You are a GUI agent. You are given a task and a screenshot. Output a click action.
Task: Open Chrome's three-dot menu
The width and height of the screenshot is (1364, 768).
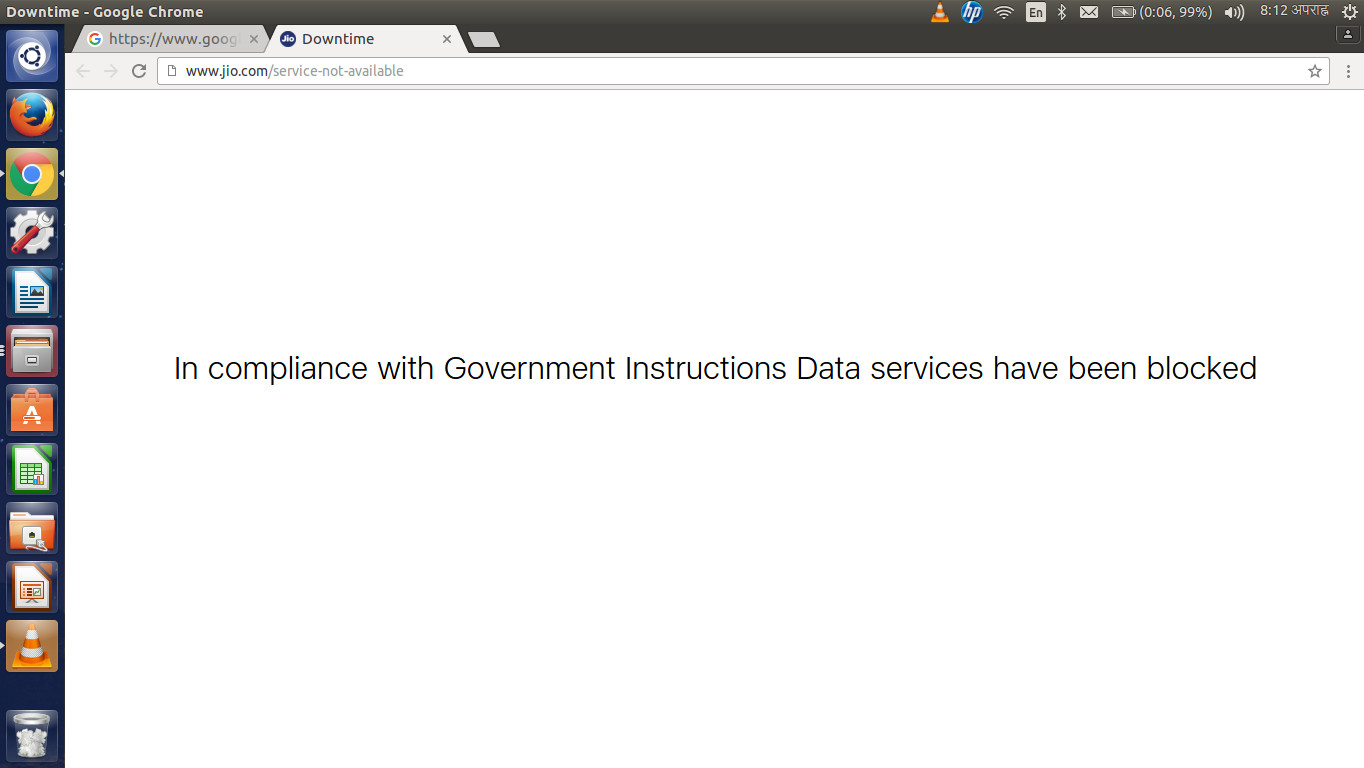[1348, 71]
